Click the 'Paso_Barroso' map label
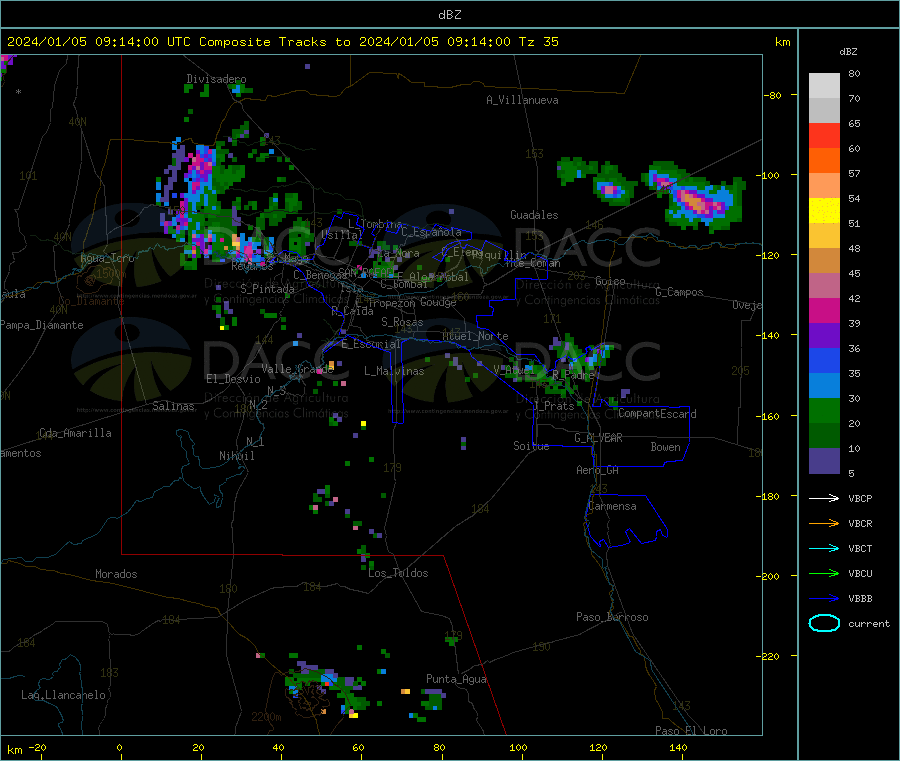 point(612,617)
